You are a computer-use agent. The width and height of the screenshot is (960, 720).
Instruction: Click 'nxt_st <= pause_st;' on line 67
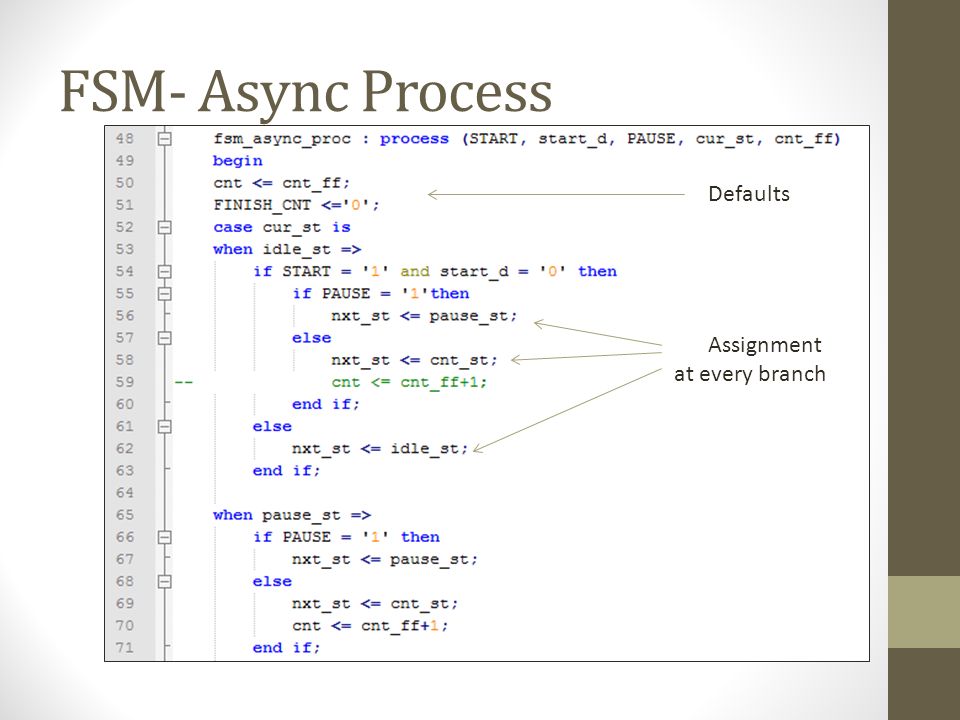point(385,560)
